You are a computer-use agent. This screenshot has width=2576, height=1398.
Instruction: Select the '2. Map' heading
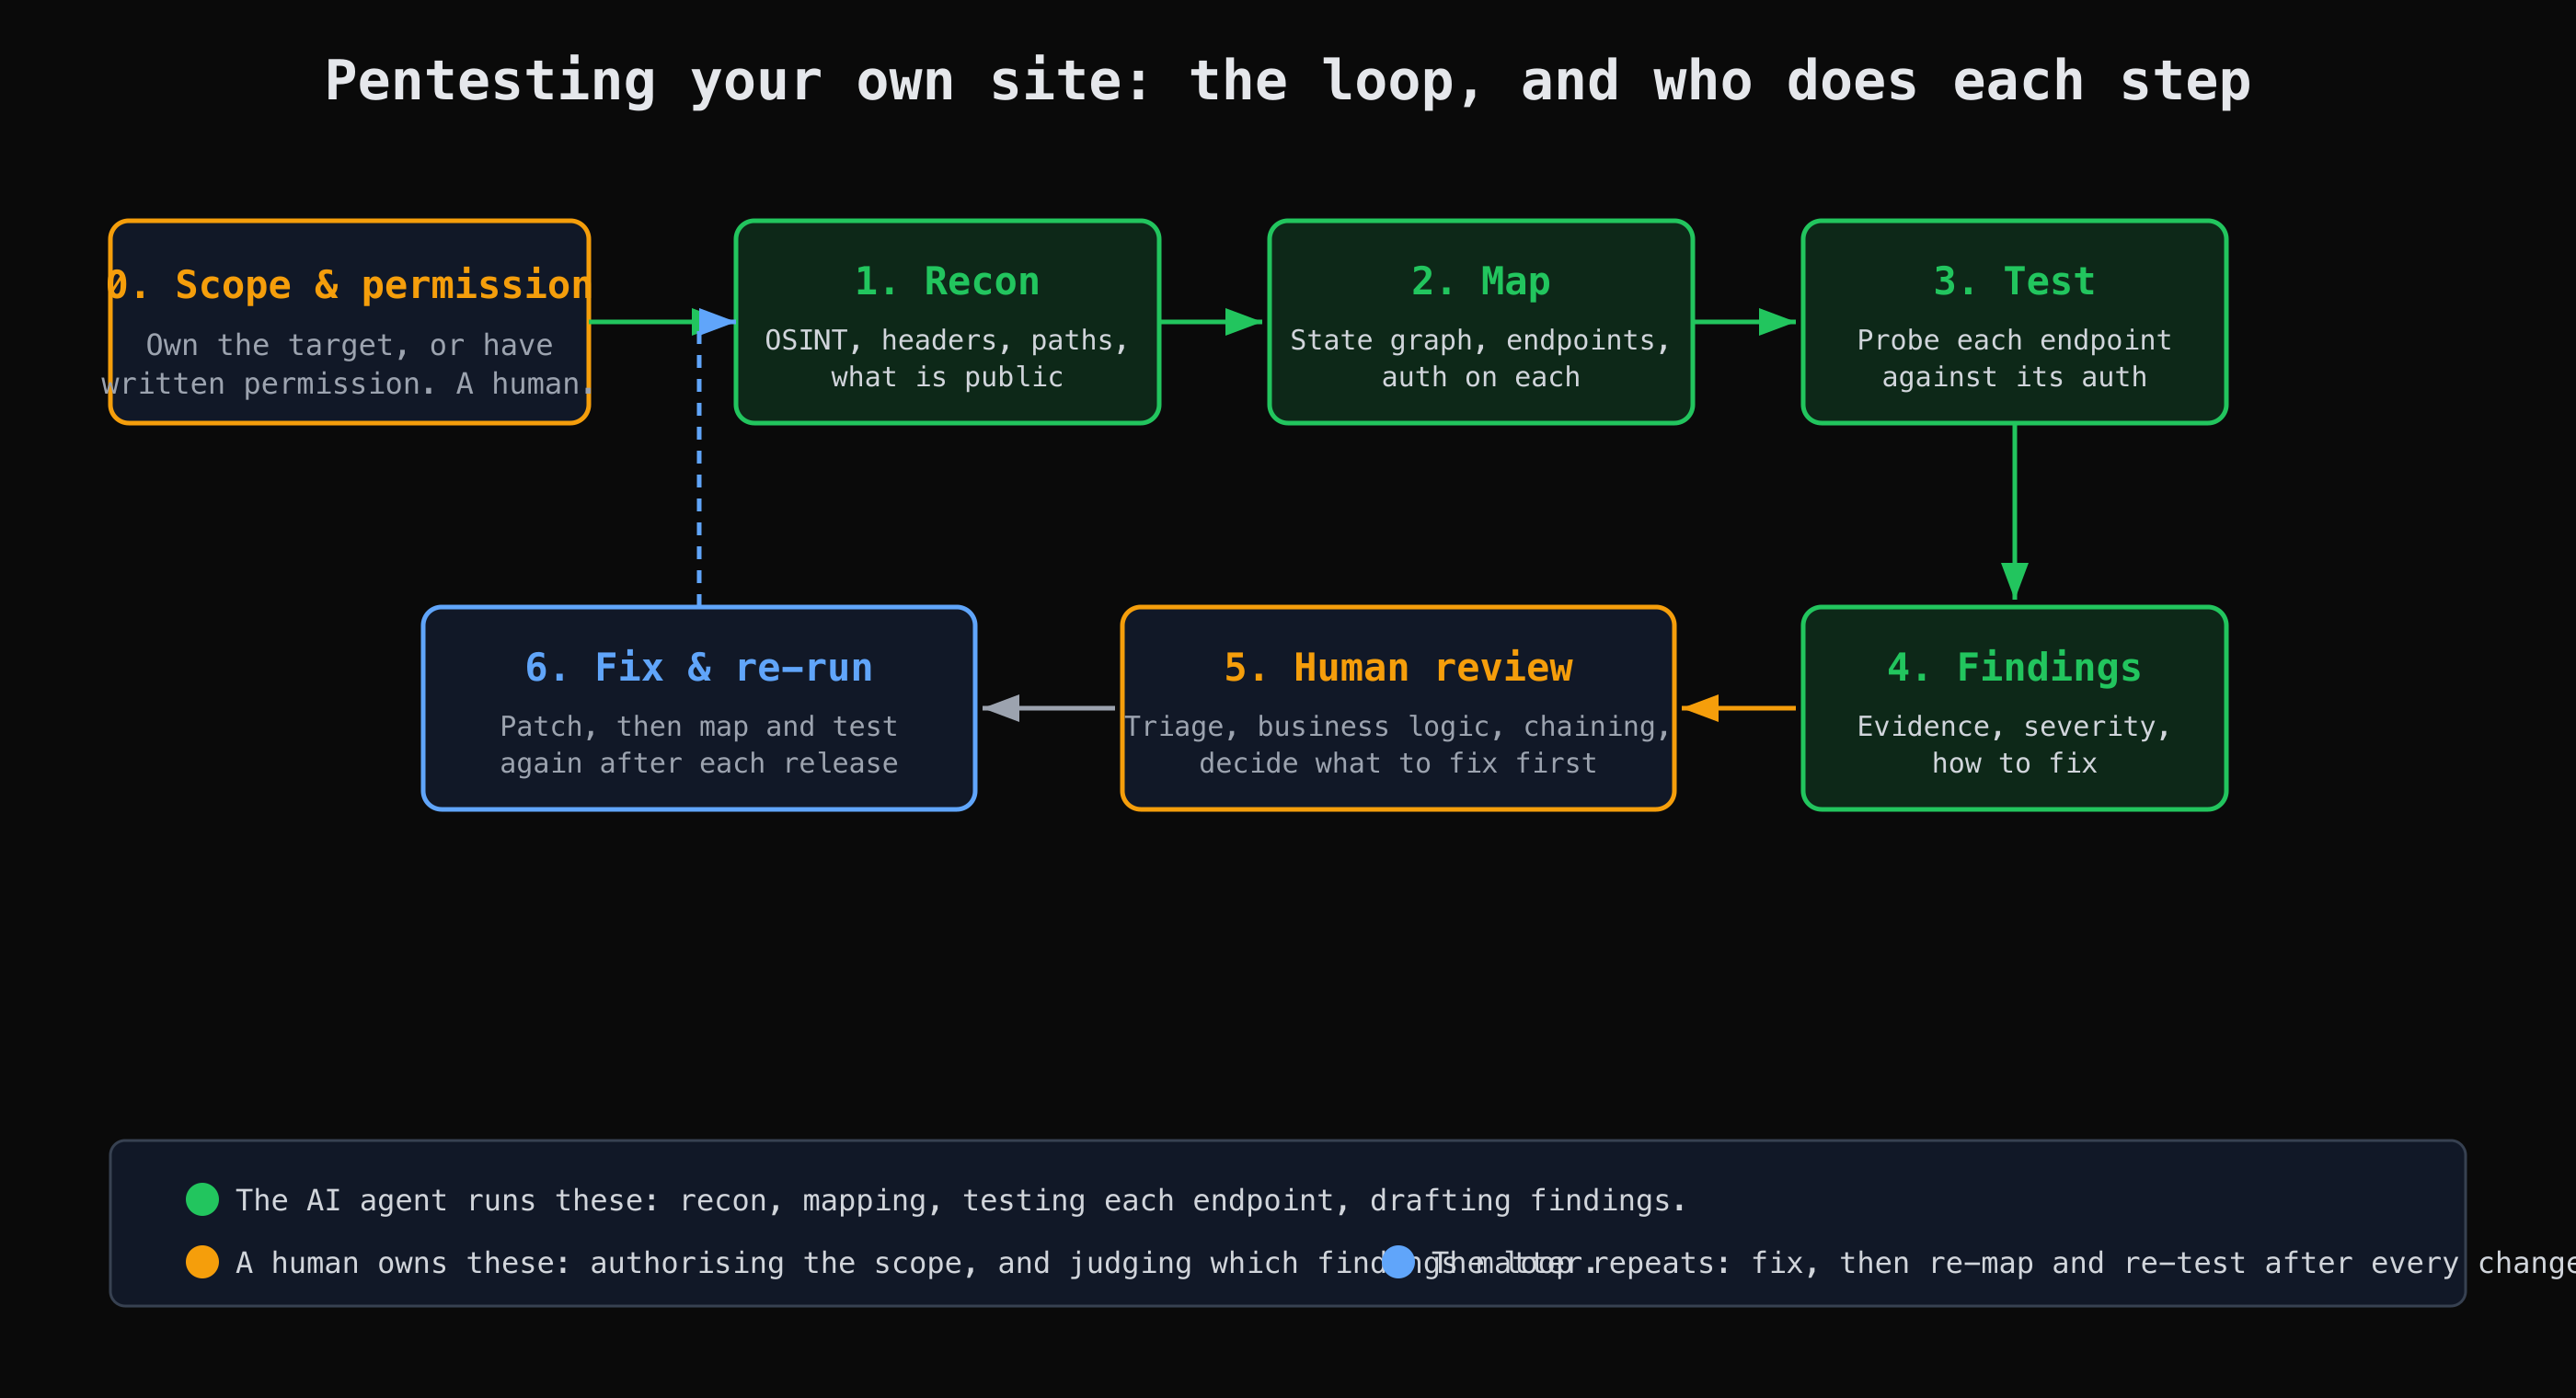(1481, 281)
